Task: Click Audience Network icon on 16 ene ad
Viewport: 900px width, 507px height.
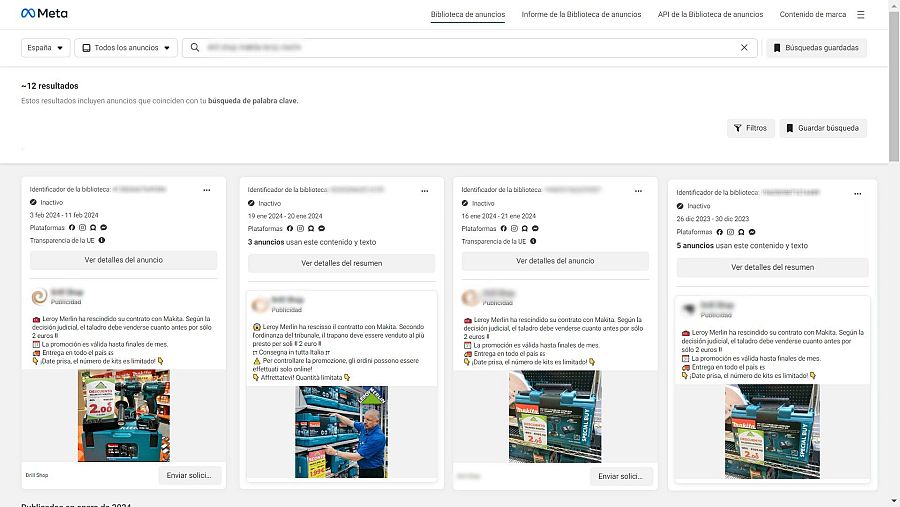Action: 525,229
